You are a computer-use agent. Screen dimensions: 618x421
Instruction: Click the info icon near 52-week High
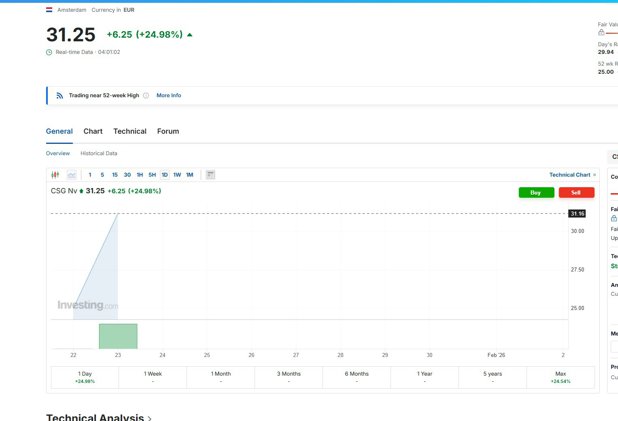coord(146,96)
